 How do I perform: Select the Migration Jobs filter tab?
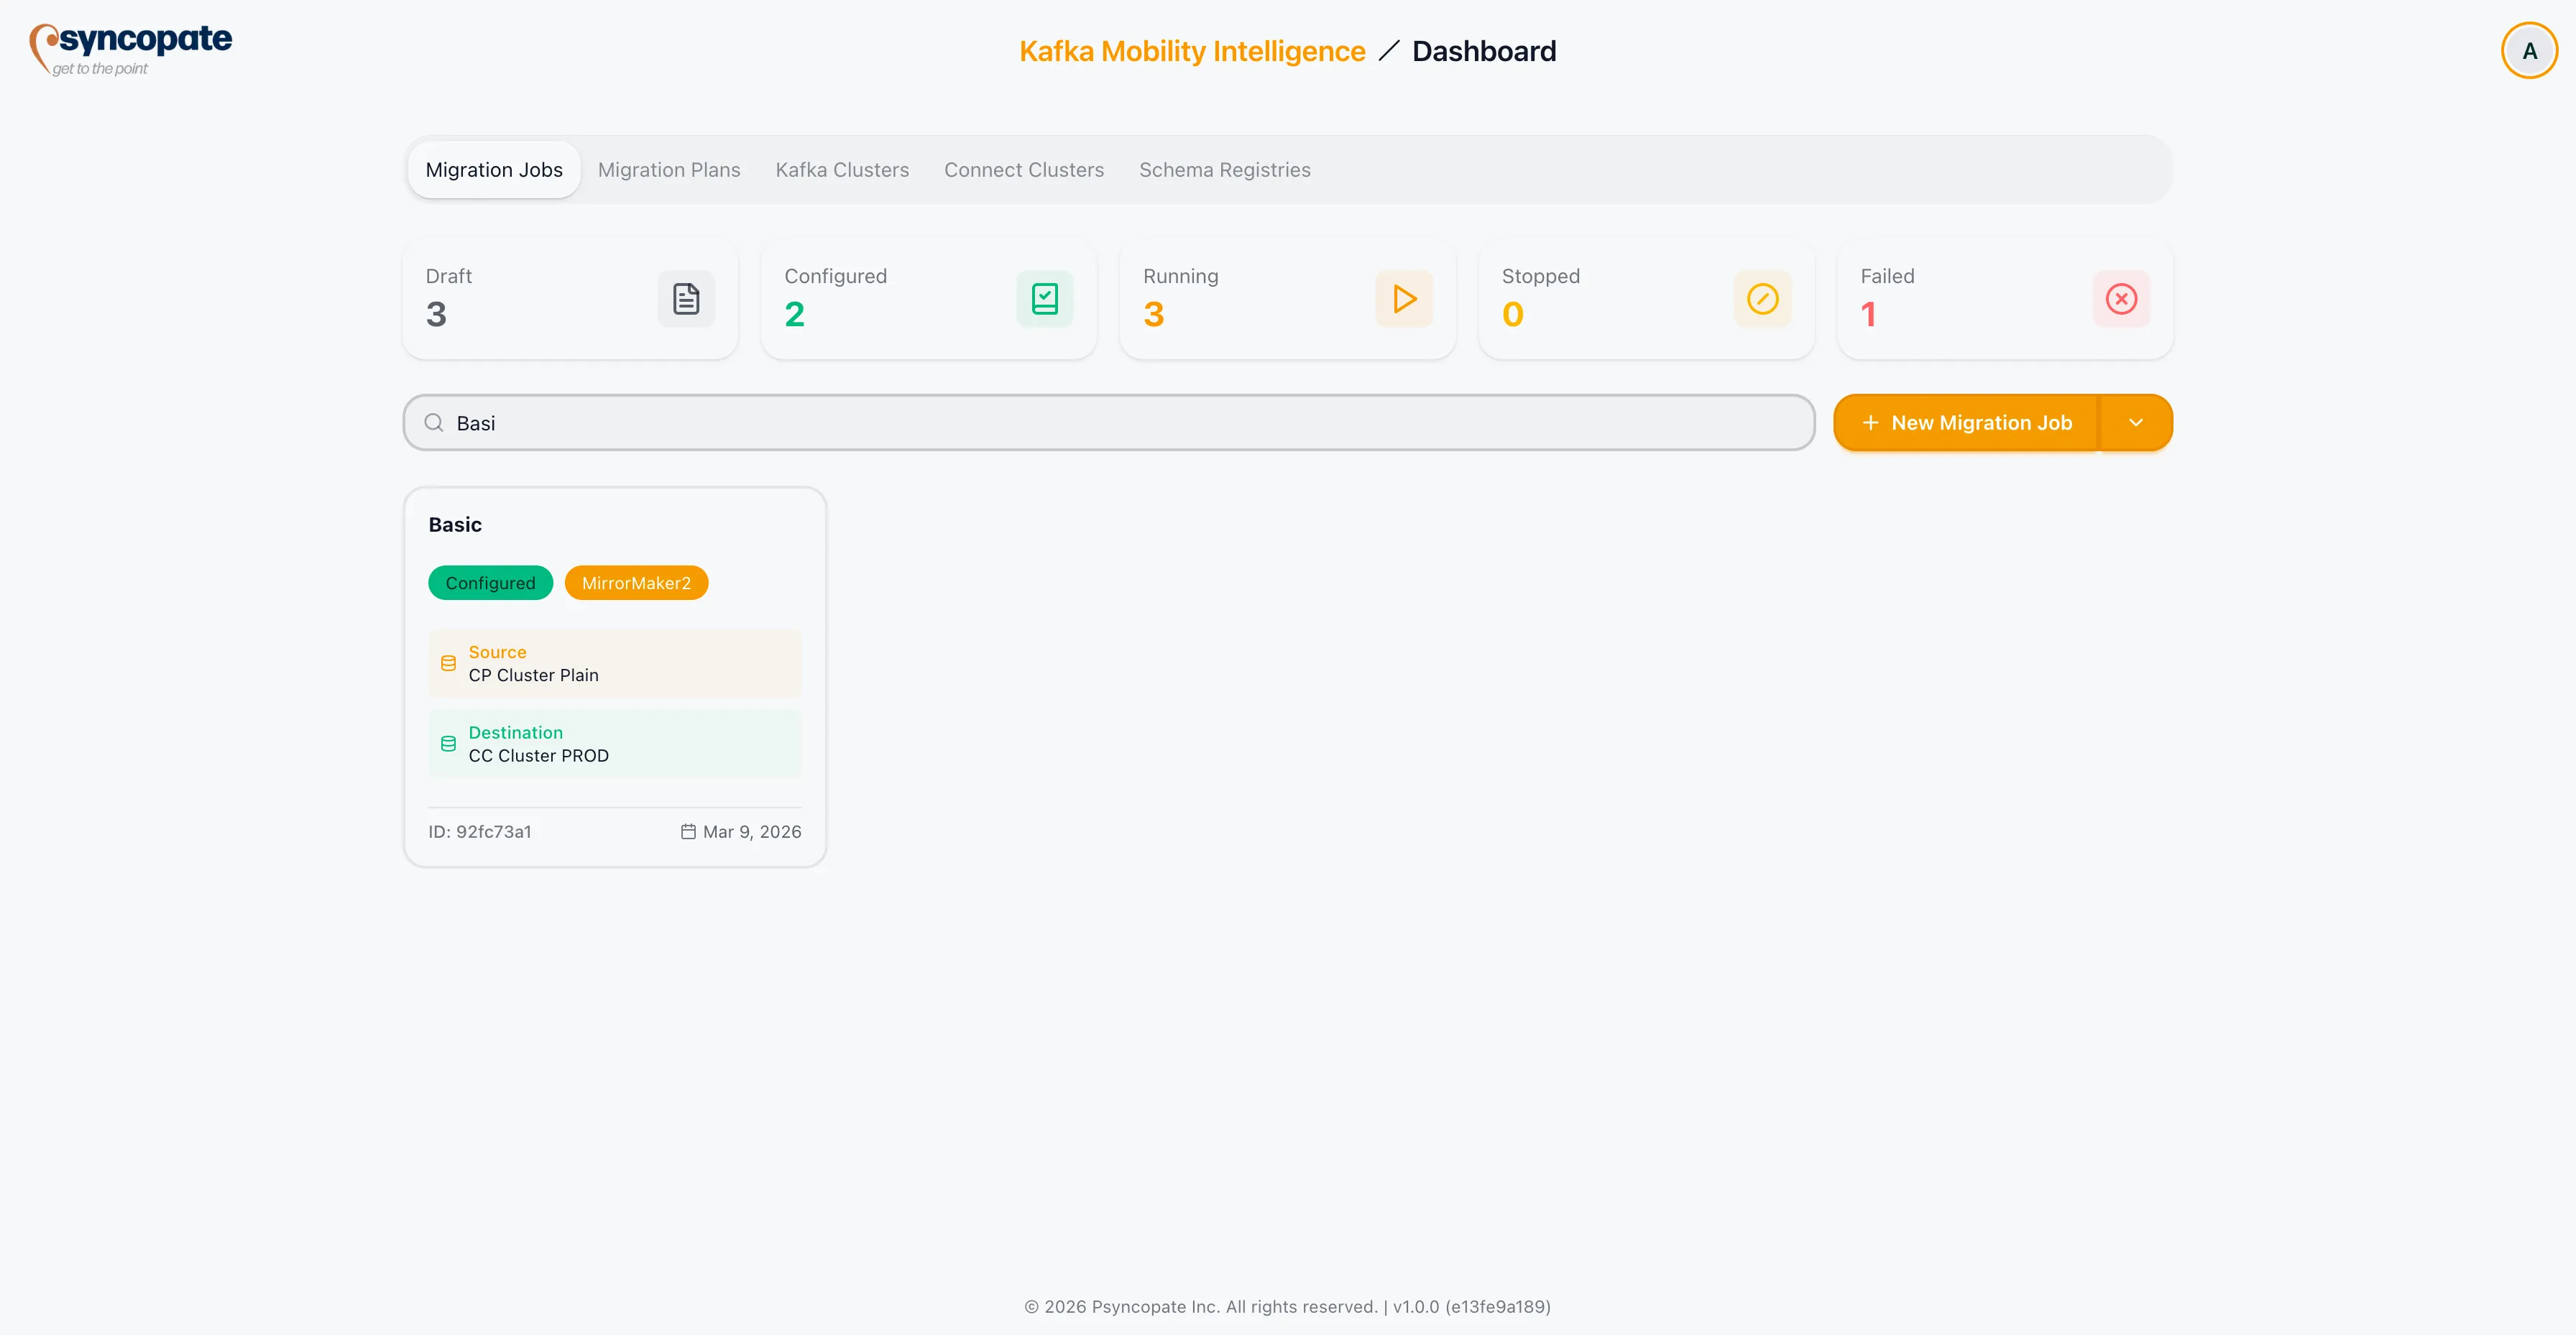(493, 169)
